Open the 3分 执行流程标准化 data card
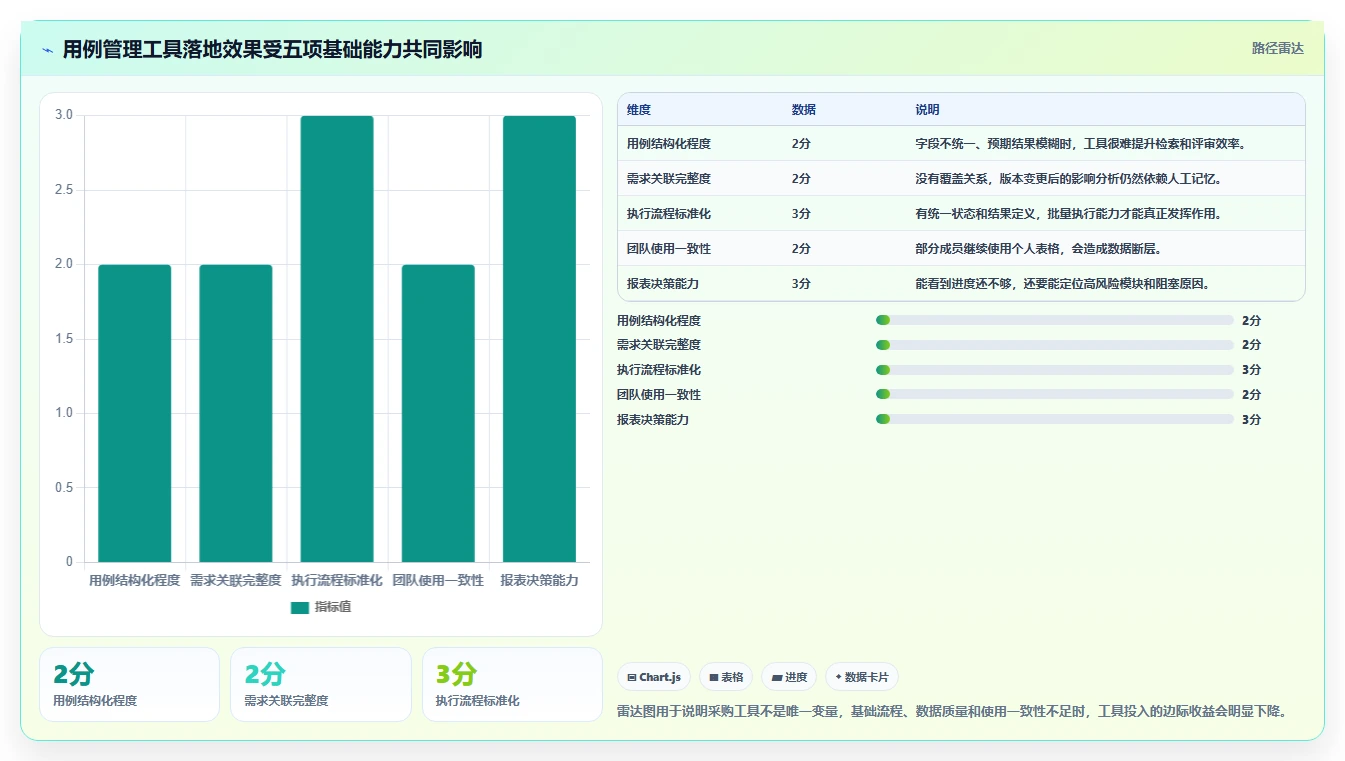This screenshot has width=1345, height=761. [x=512, y=684]
